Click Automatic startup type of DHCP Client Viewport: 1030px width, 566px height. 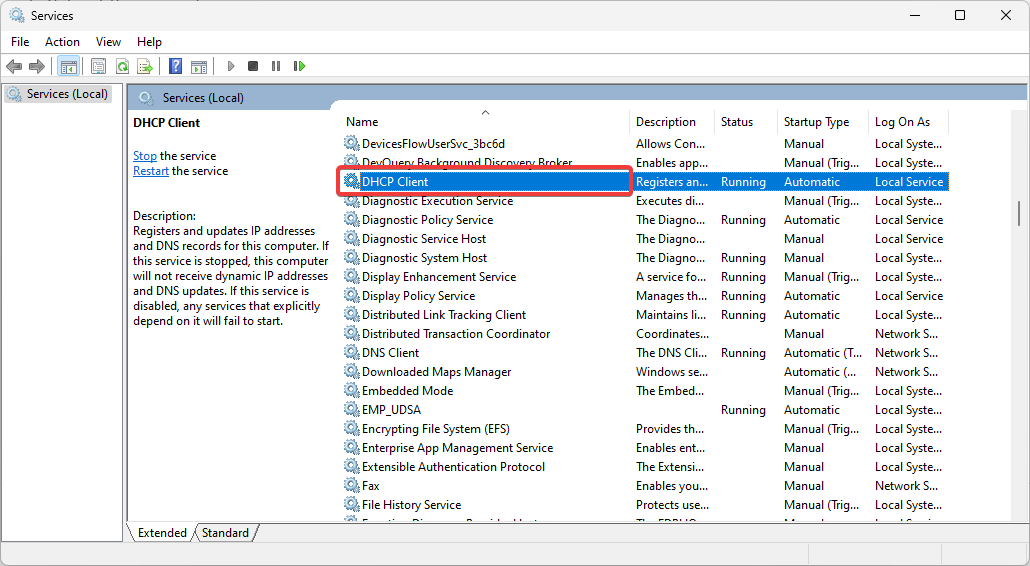click(812, 182)
